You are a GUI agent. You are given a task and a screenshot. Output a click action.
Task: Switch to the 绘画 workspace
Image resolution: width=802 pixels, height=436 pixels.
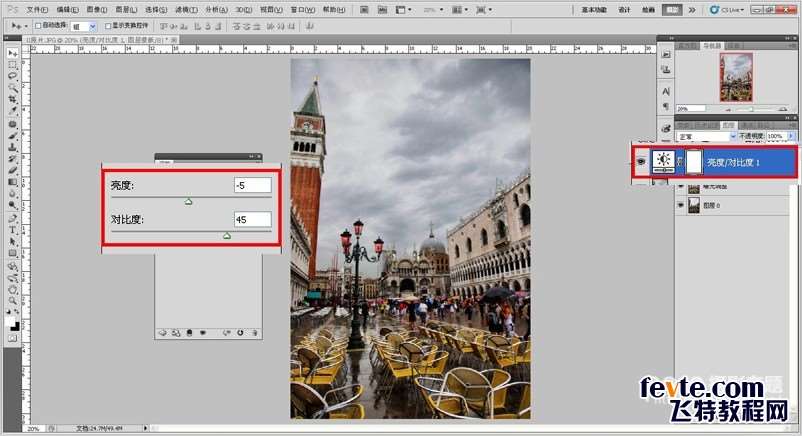point(648,10)
